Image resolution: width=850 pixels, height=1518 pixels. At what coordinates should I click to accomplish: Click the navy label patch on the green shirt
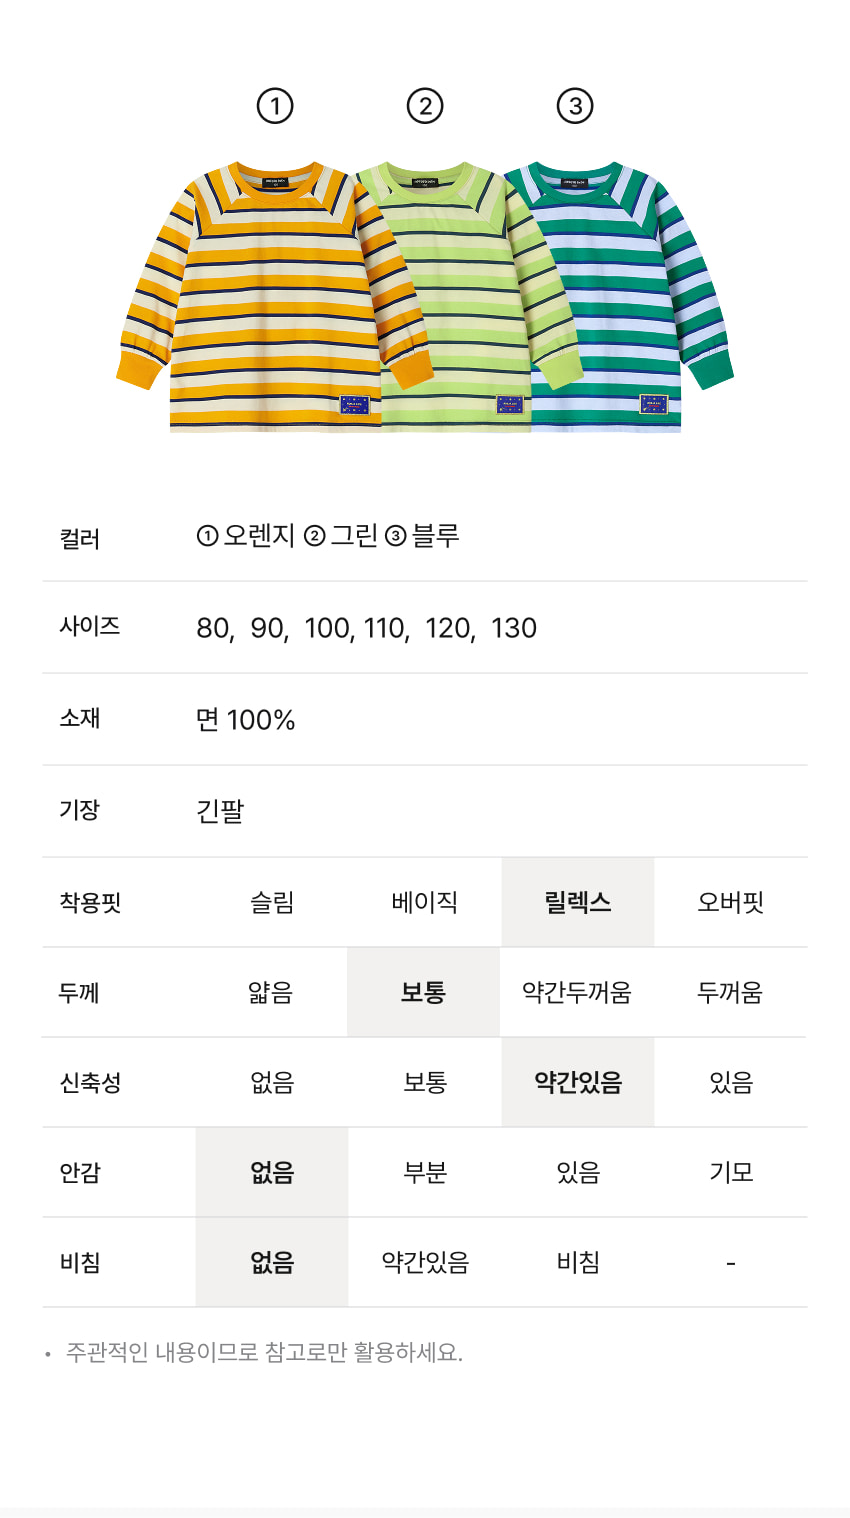[x=510, y=405]
